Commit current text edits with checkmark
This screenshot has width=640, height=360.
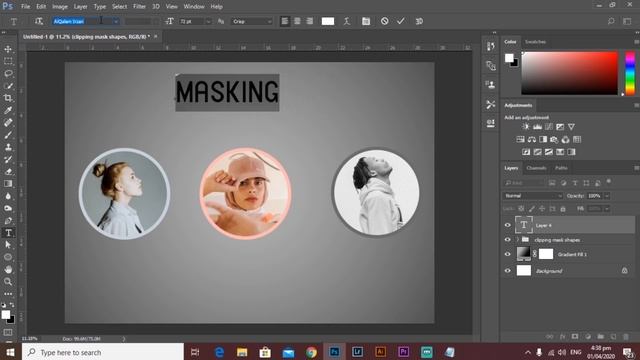(401, 21)
